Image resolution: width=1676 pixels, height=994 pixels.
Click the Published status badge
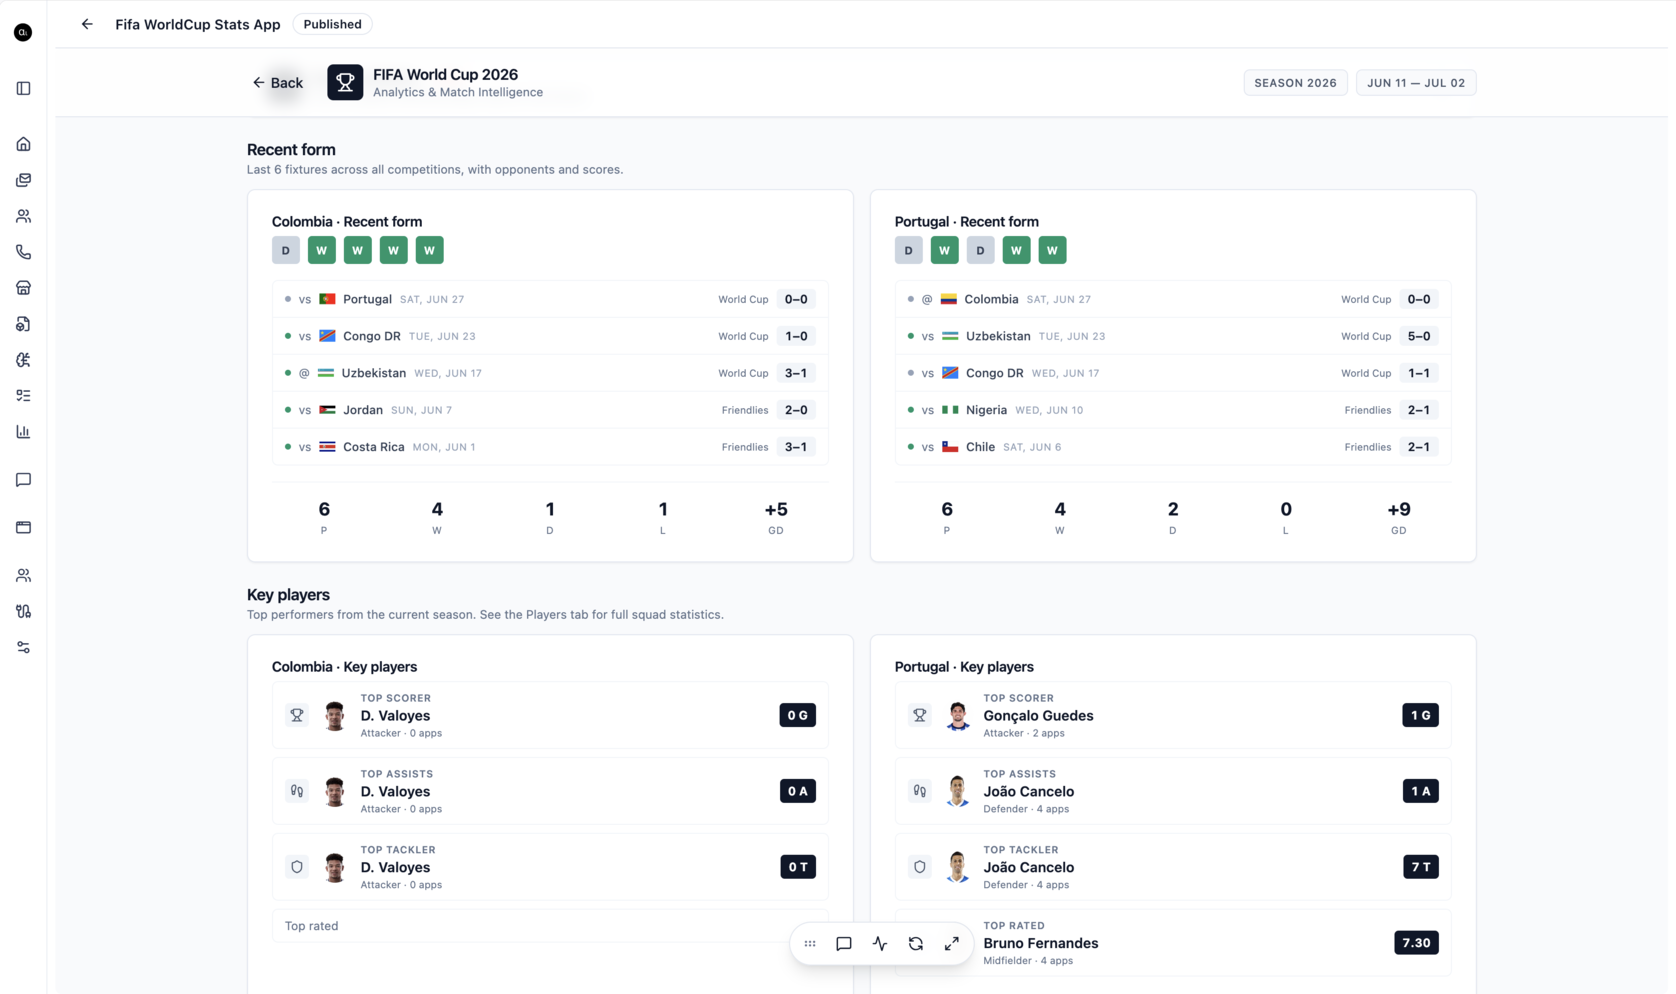(332, 24)
